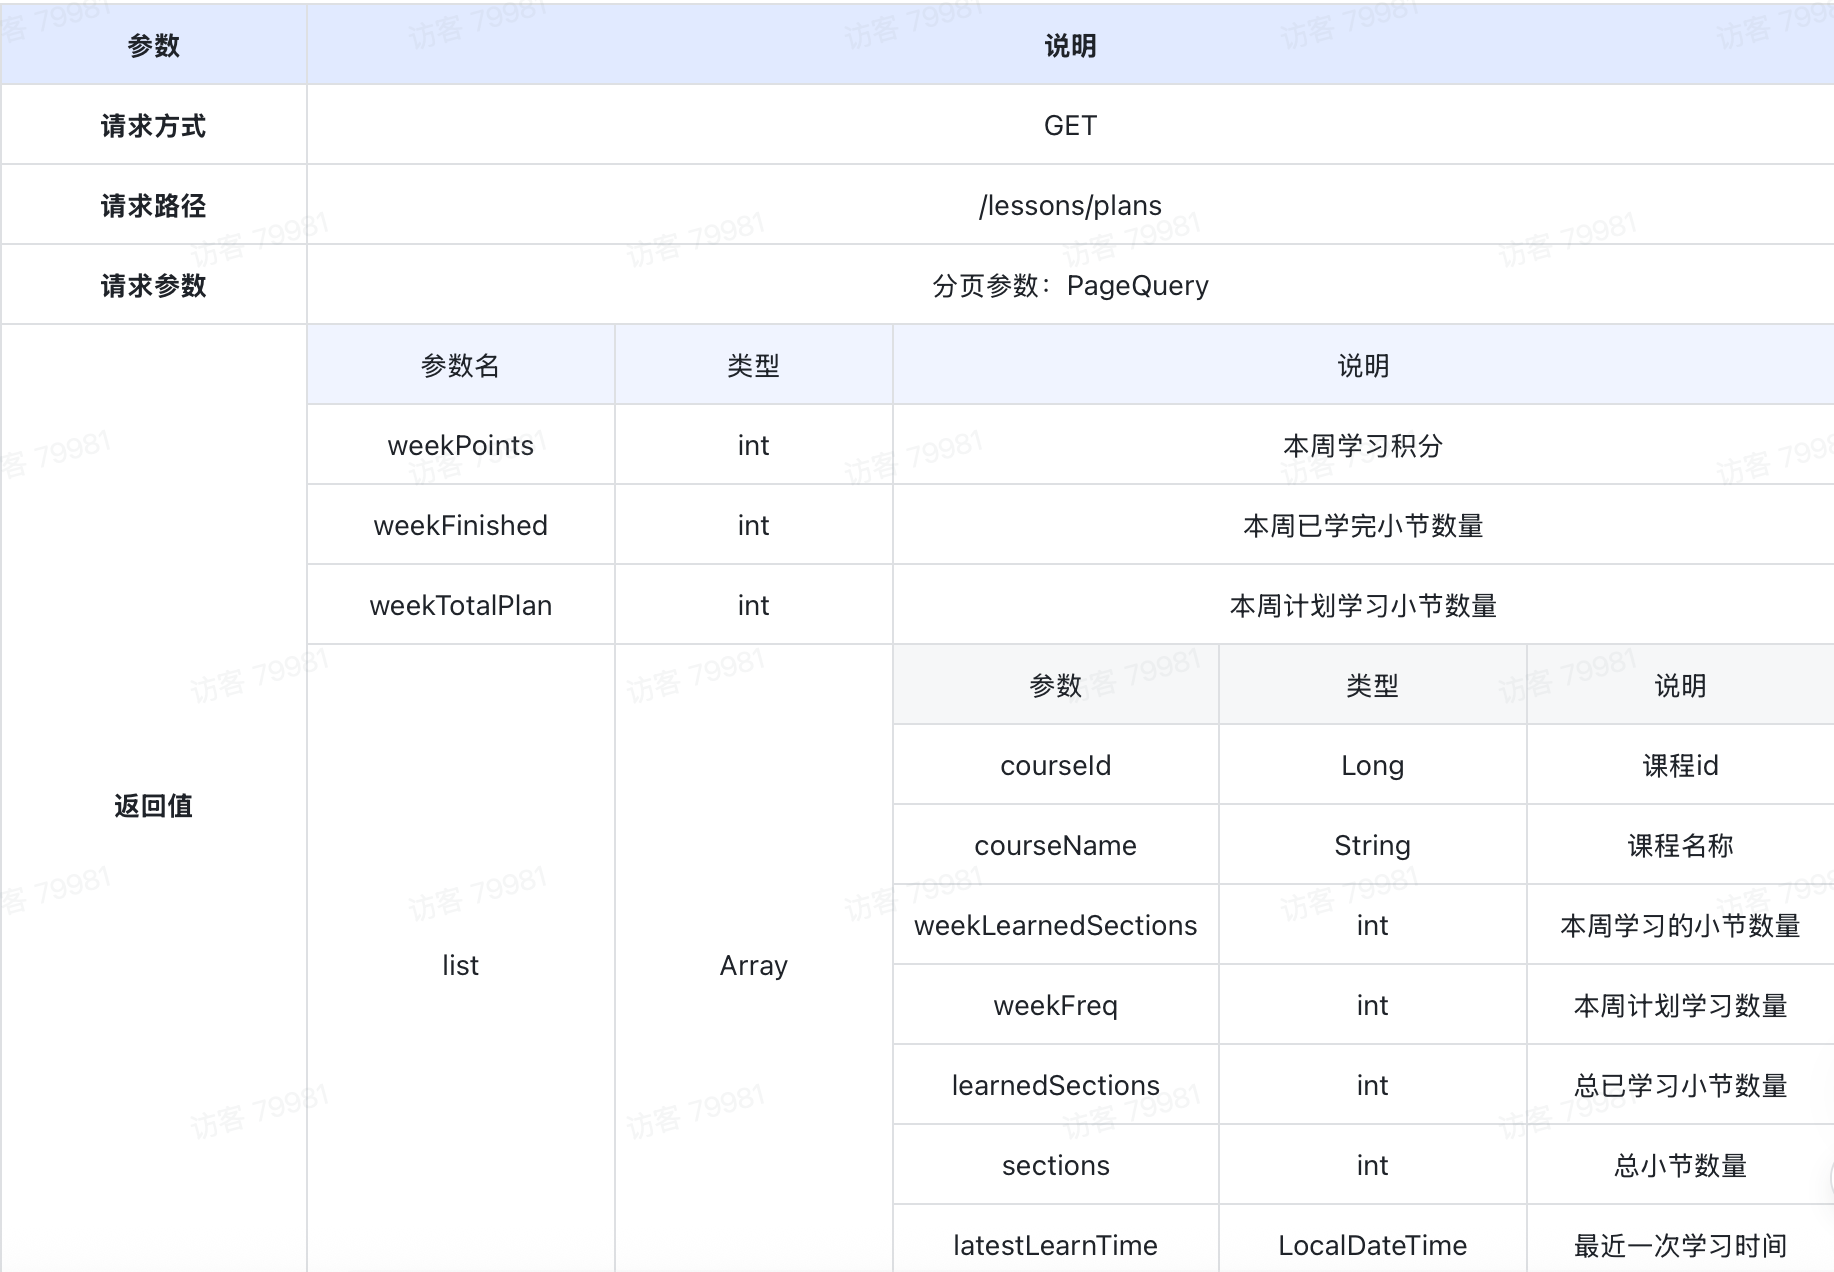Click the 参数 header above courseId
Screen dimensions: 1834x1272
(1056, 686)
